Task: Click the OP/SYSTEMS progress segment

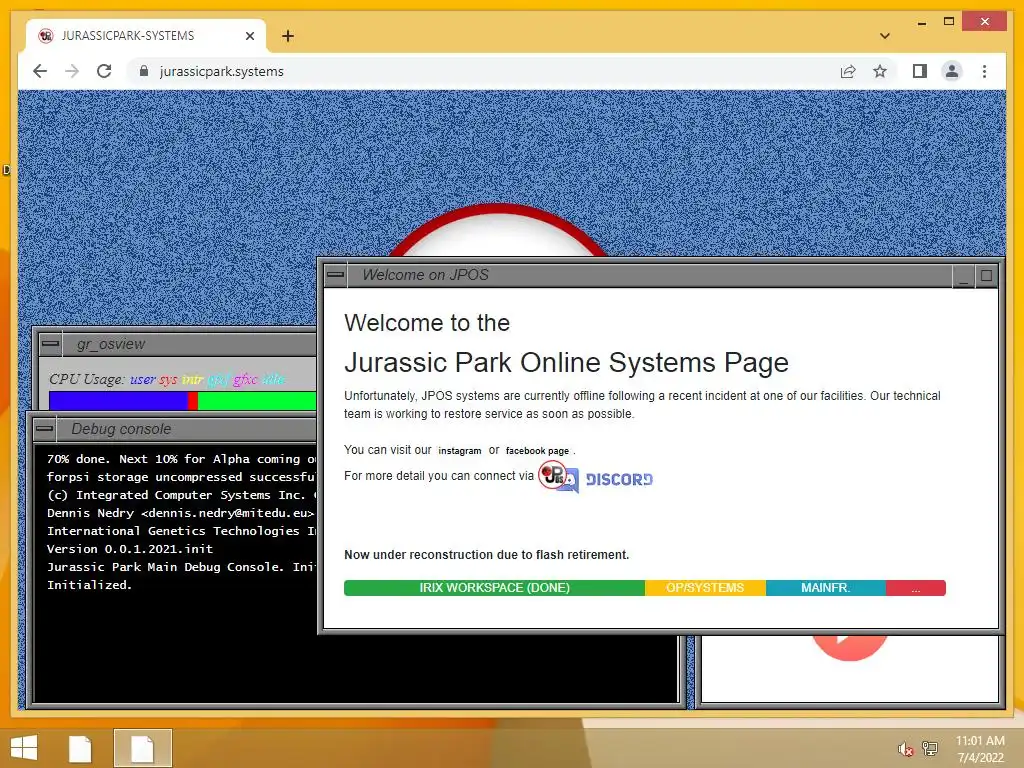Action: (x=705, y=588)
